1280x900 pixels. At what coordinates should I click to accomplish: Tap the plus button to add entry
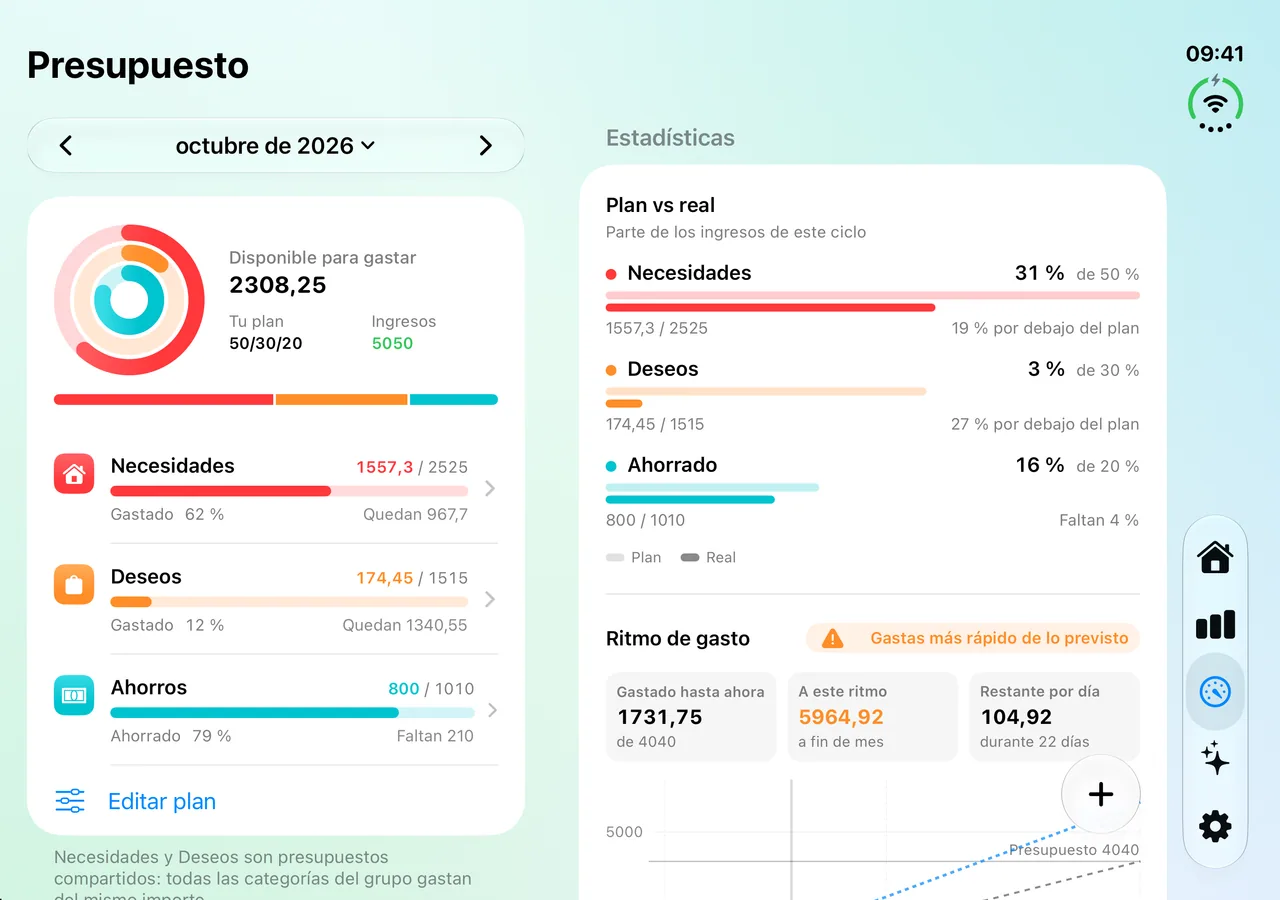[x=1101, y=795]
